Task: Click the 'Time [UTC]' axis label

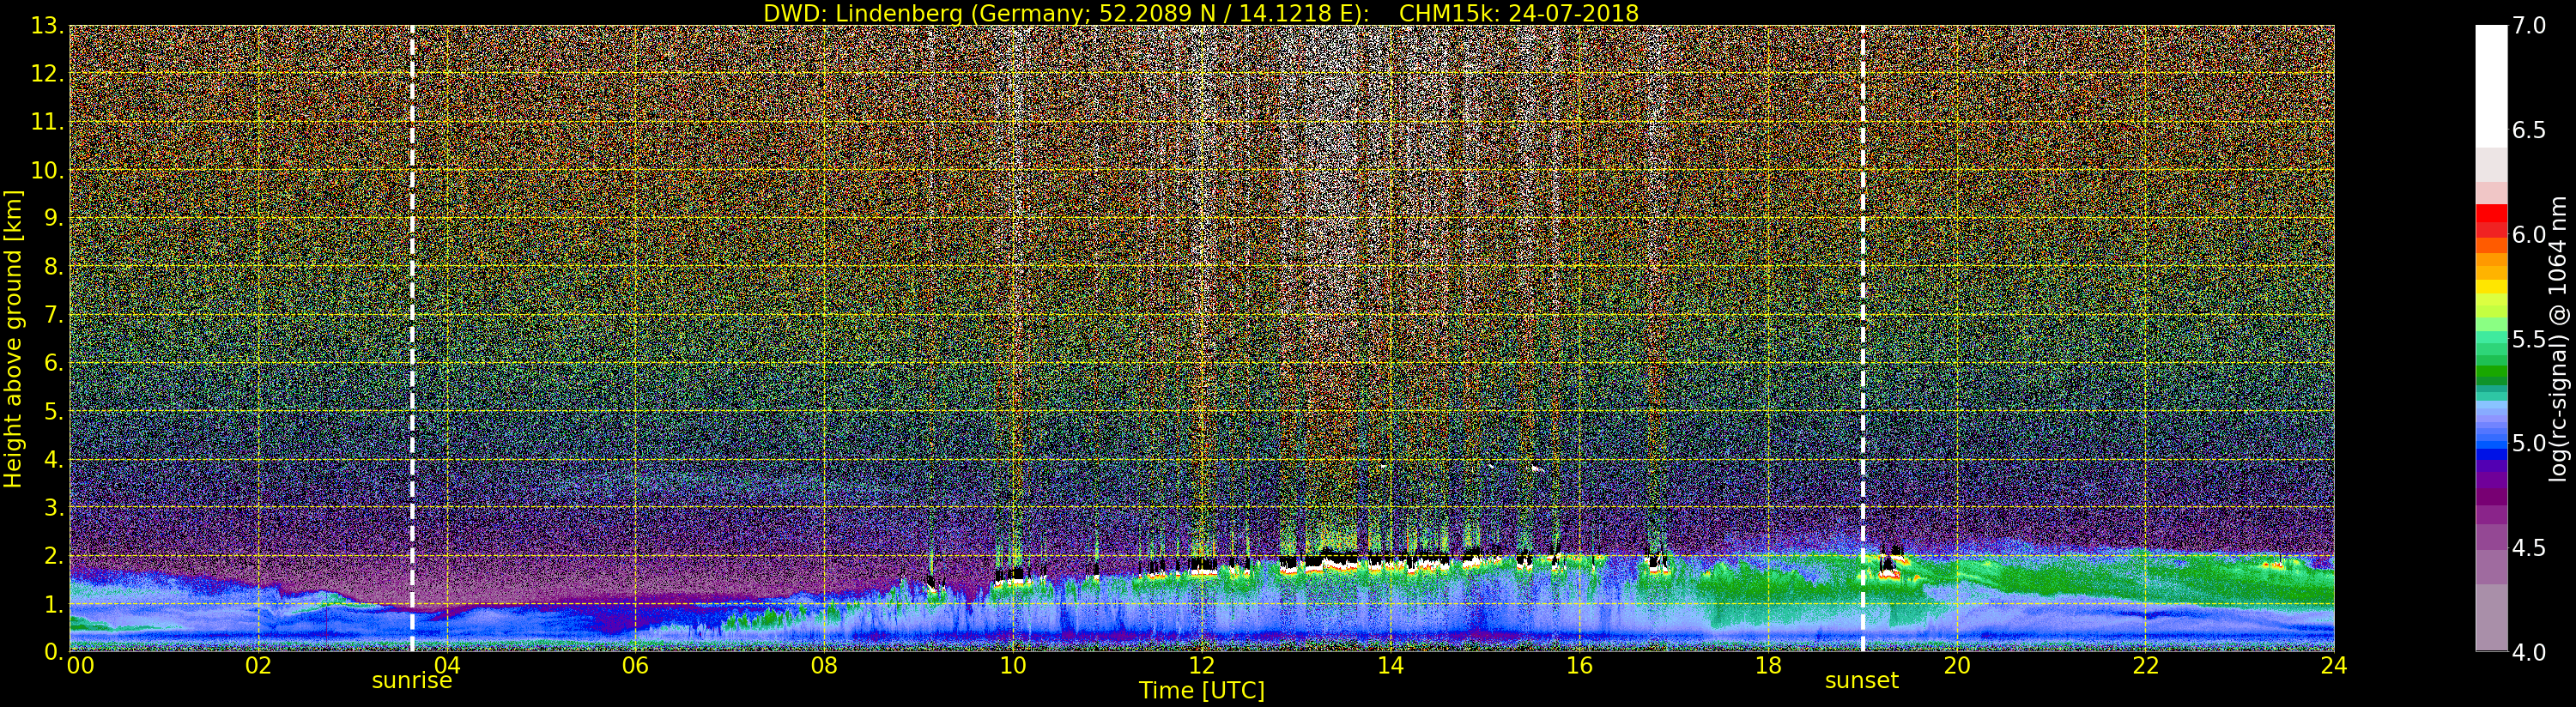Action: click(x=1202, y=691)
